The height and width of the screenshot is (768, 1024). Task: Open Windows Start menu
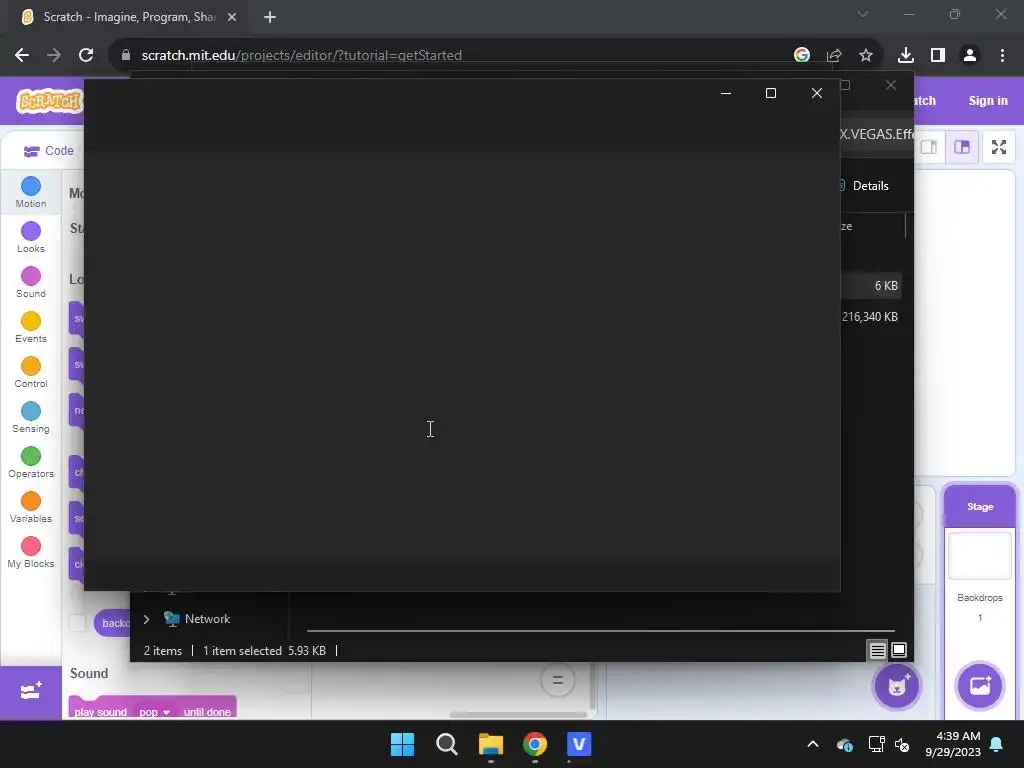click(402, 744)
